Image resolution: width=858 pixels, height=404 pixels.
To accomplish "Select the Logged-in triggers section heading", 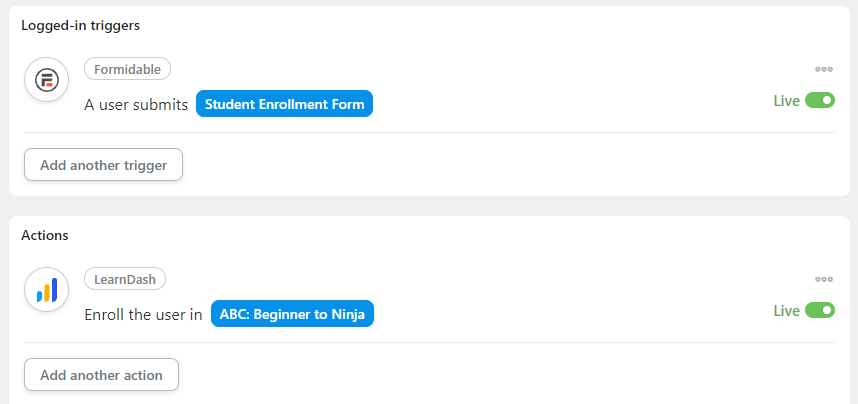I will point(80,25).
